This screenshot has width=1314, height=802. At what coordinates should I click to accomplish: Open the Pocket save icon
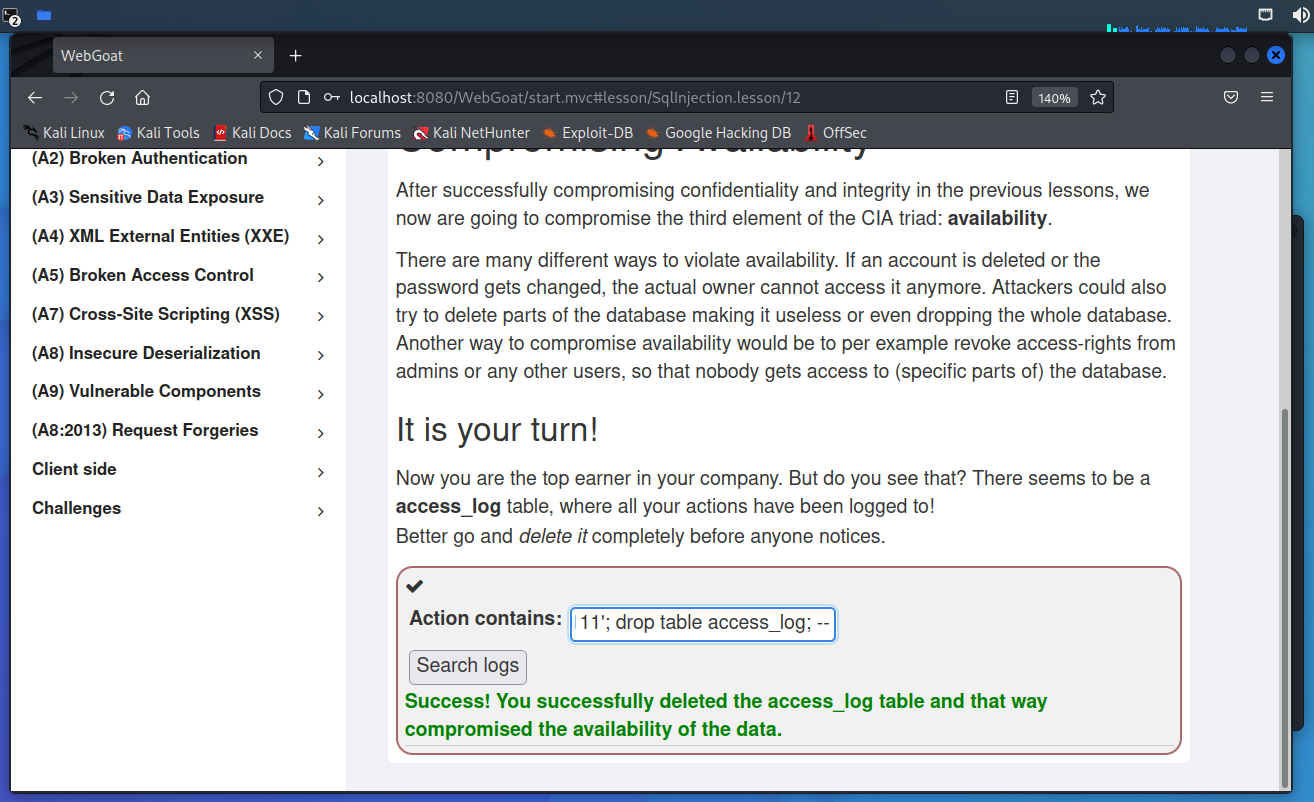coord(1231,98)
